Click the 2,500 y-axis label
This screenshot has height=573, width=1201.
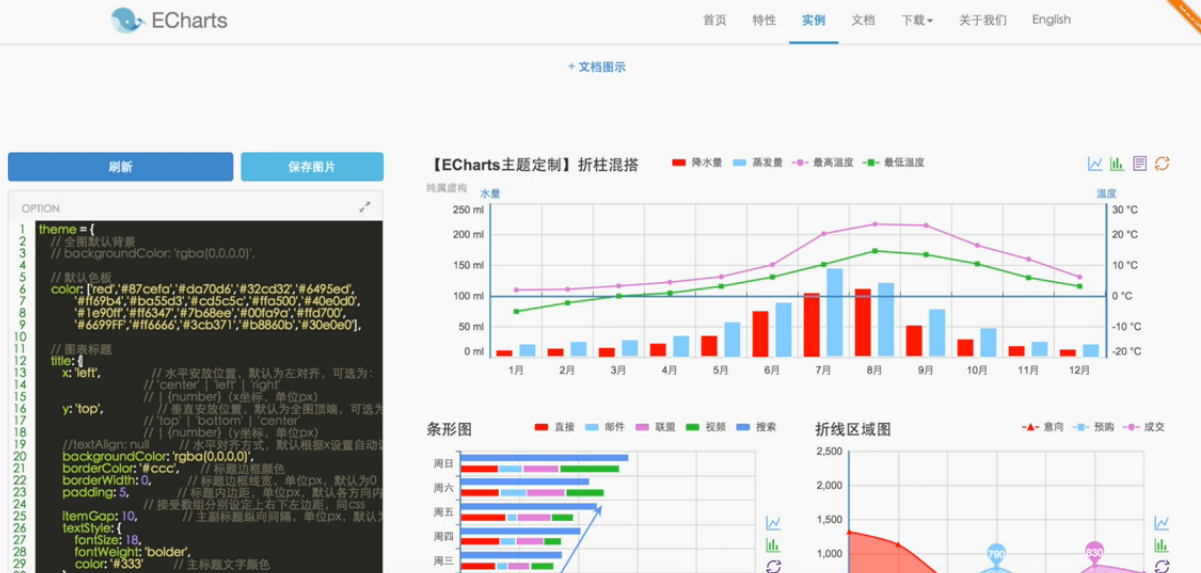click(x=827, y=451)
